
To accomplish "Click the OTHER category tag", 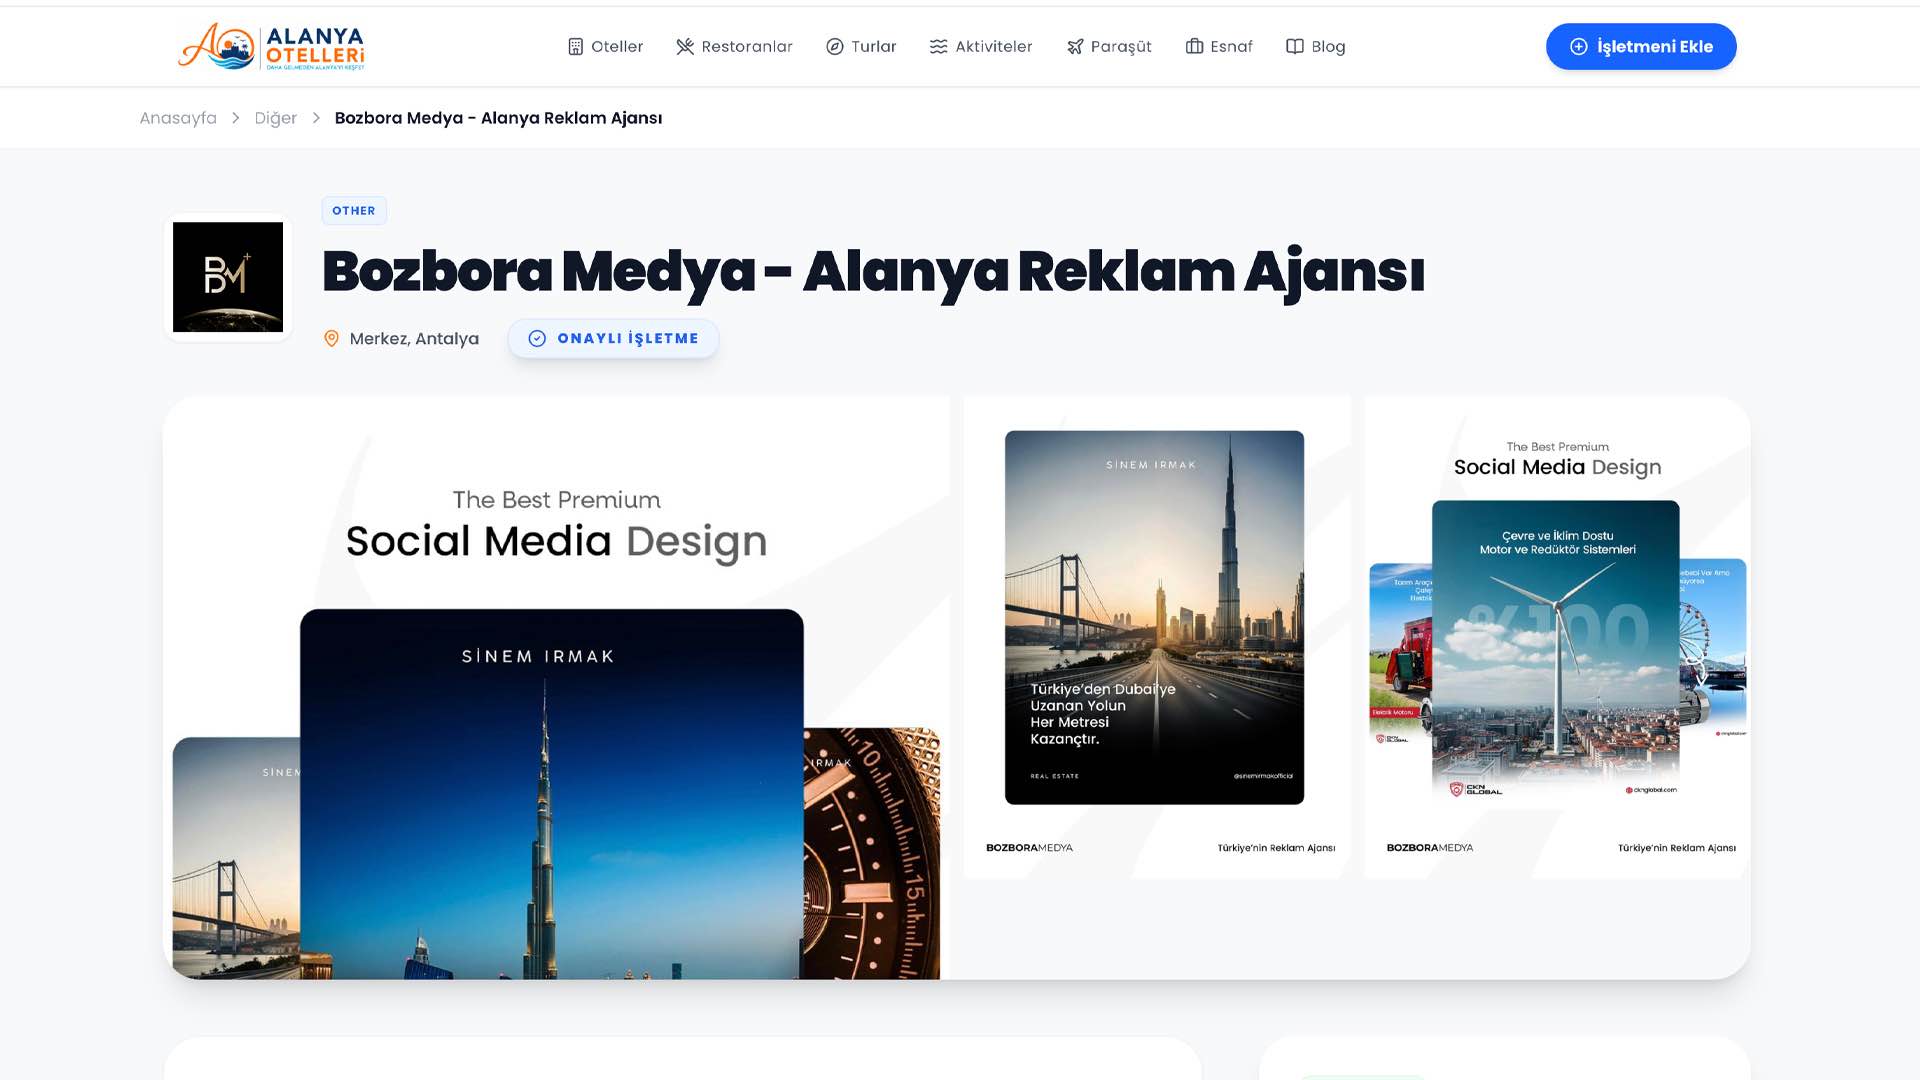I will click(354, 211).
